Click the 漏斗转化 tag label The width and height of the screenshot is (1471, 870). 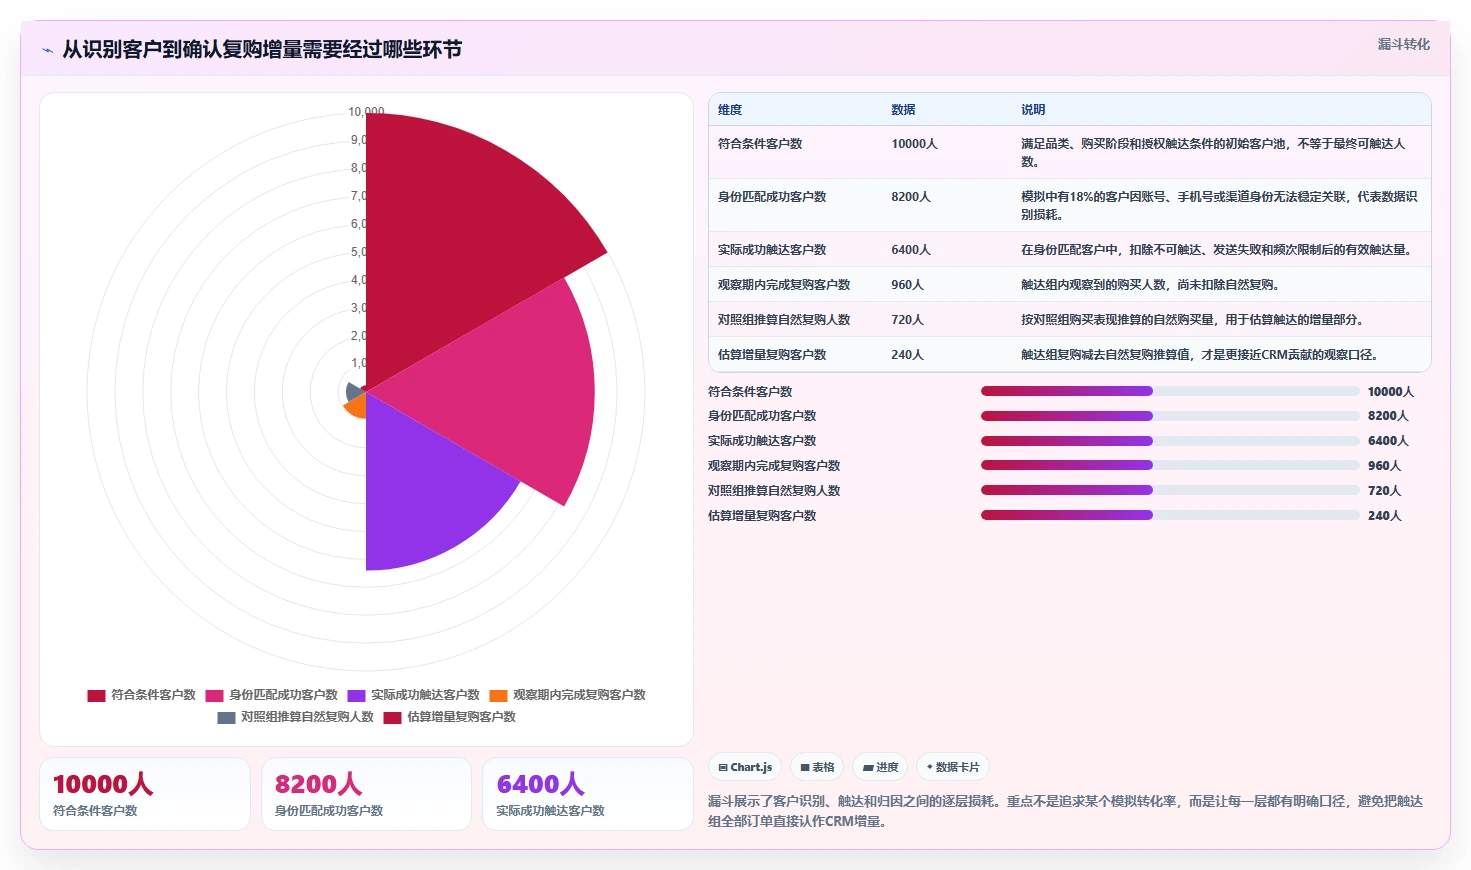click(1403, 44)
